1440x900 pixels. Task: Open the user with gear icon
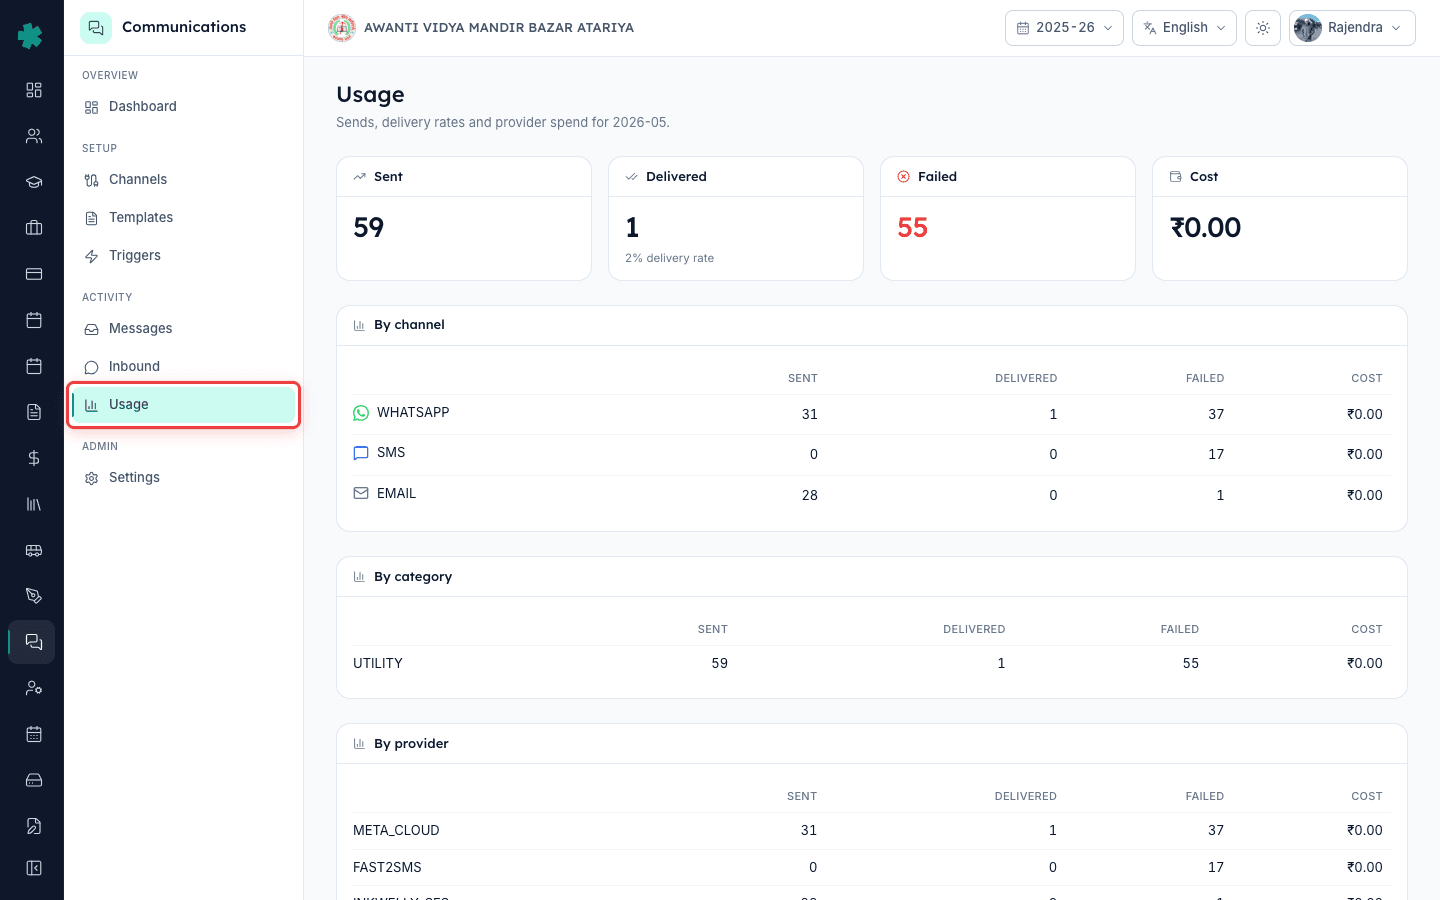(34, 688)
